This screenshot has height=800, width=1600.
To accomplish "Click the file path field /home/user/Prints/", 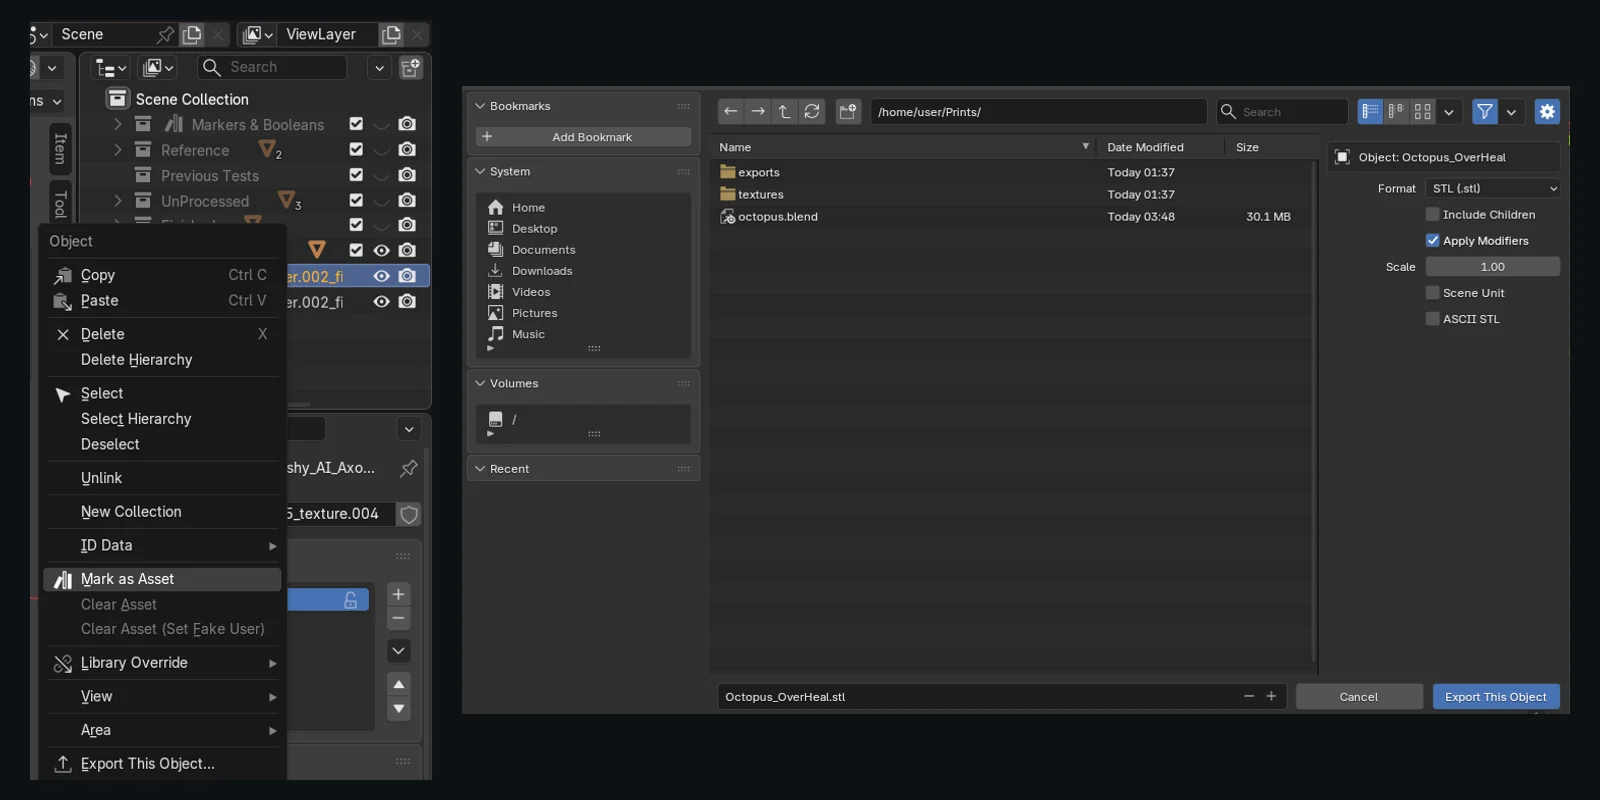I will pos(1038,112).
